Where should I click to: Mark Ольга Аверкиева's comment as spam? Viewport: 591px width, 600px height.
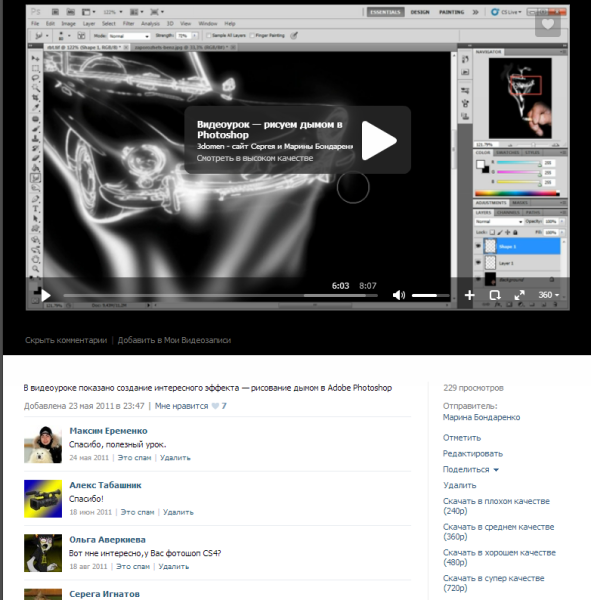[x=133, y=566]
